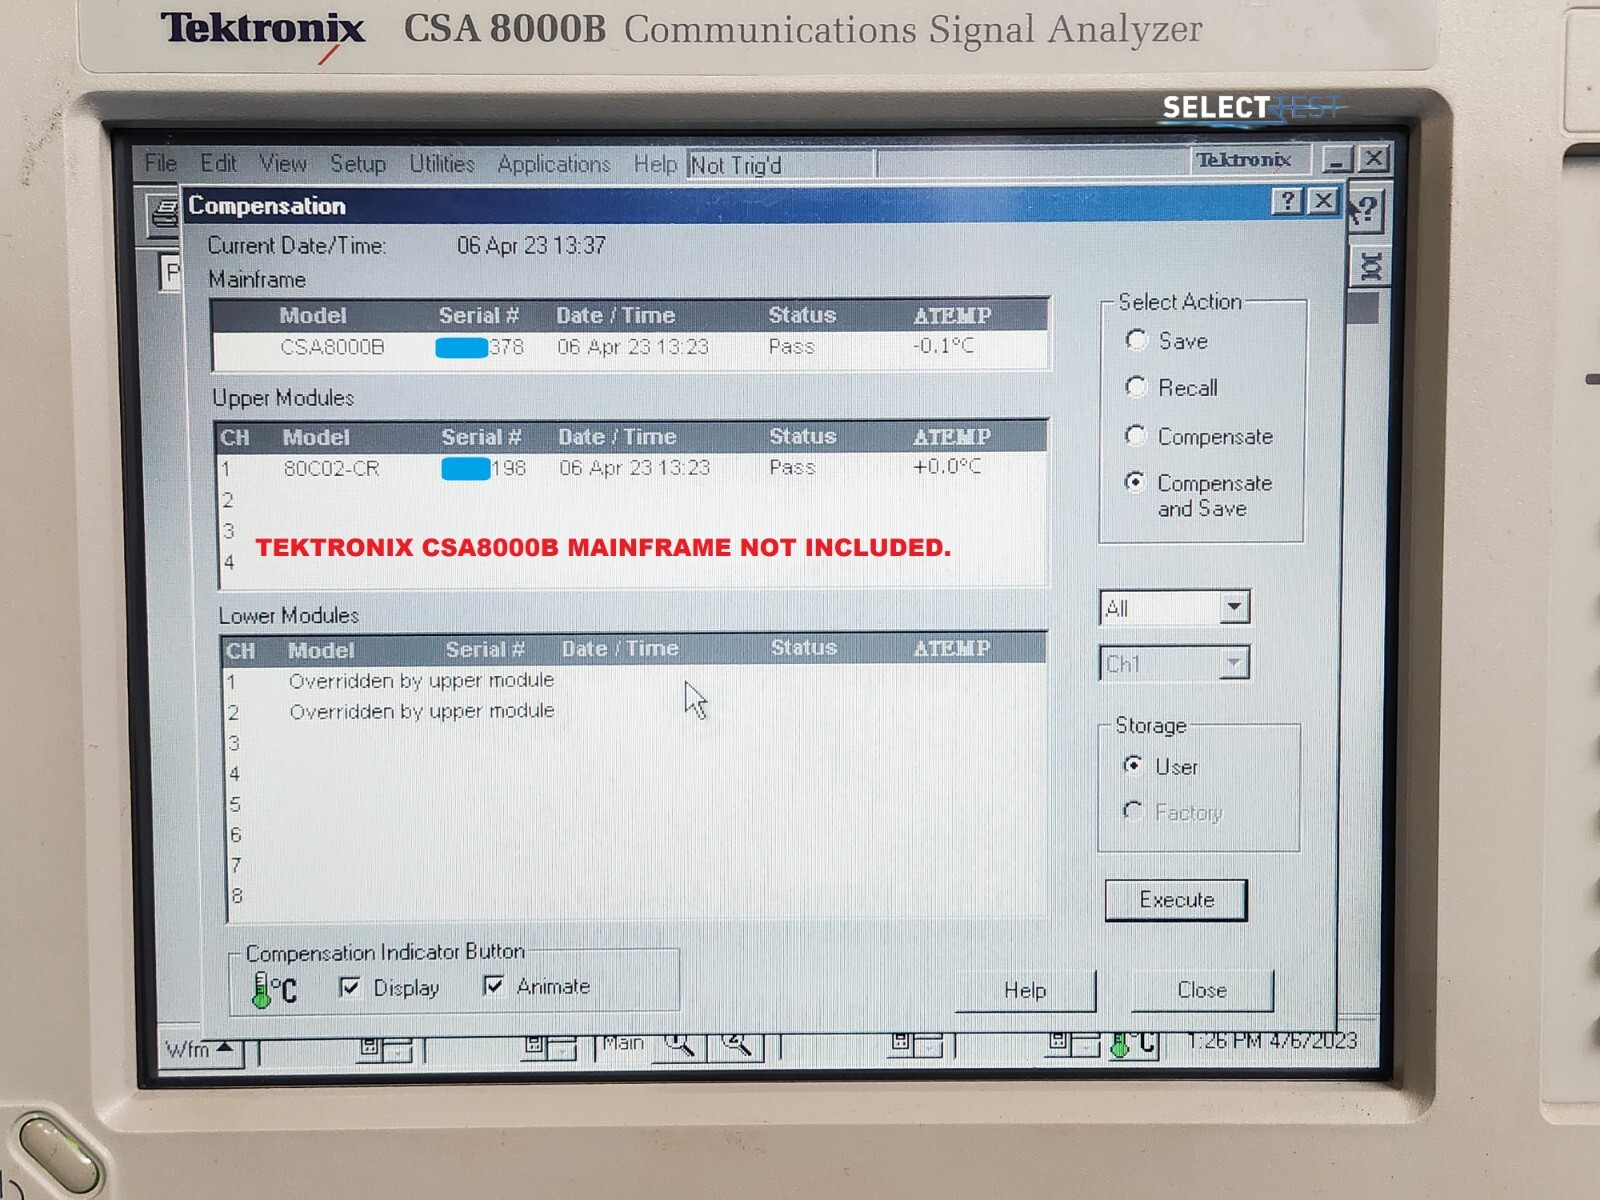Select the Save radio button under Select Action
This screenshot has height=1200, width=1600.
(1137, 341)
